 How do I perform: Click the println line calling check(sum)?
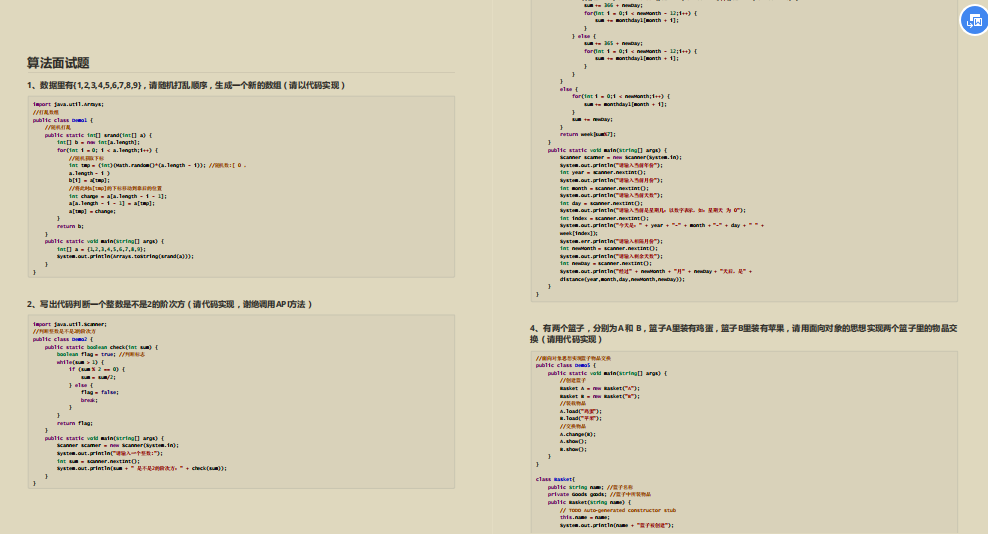click(x=141, y=468)
